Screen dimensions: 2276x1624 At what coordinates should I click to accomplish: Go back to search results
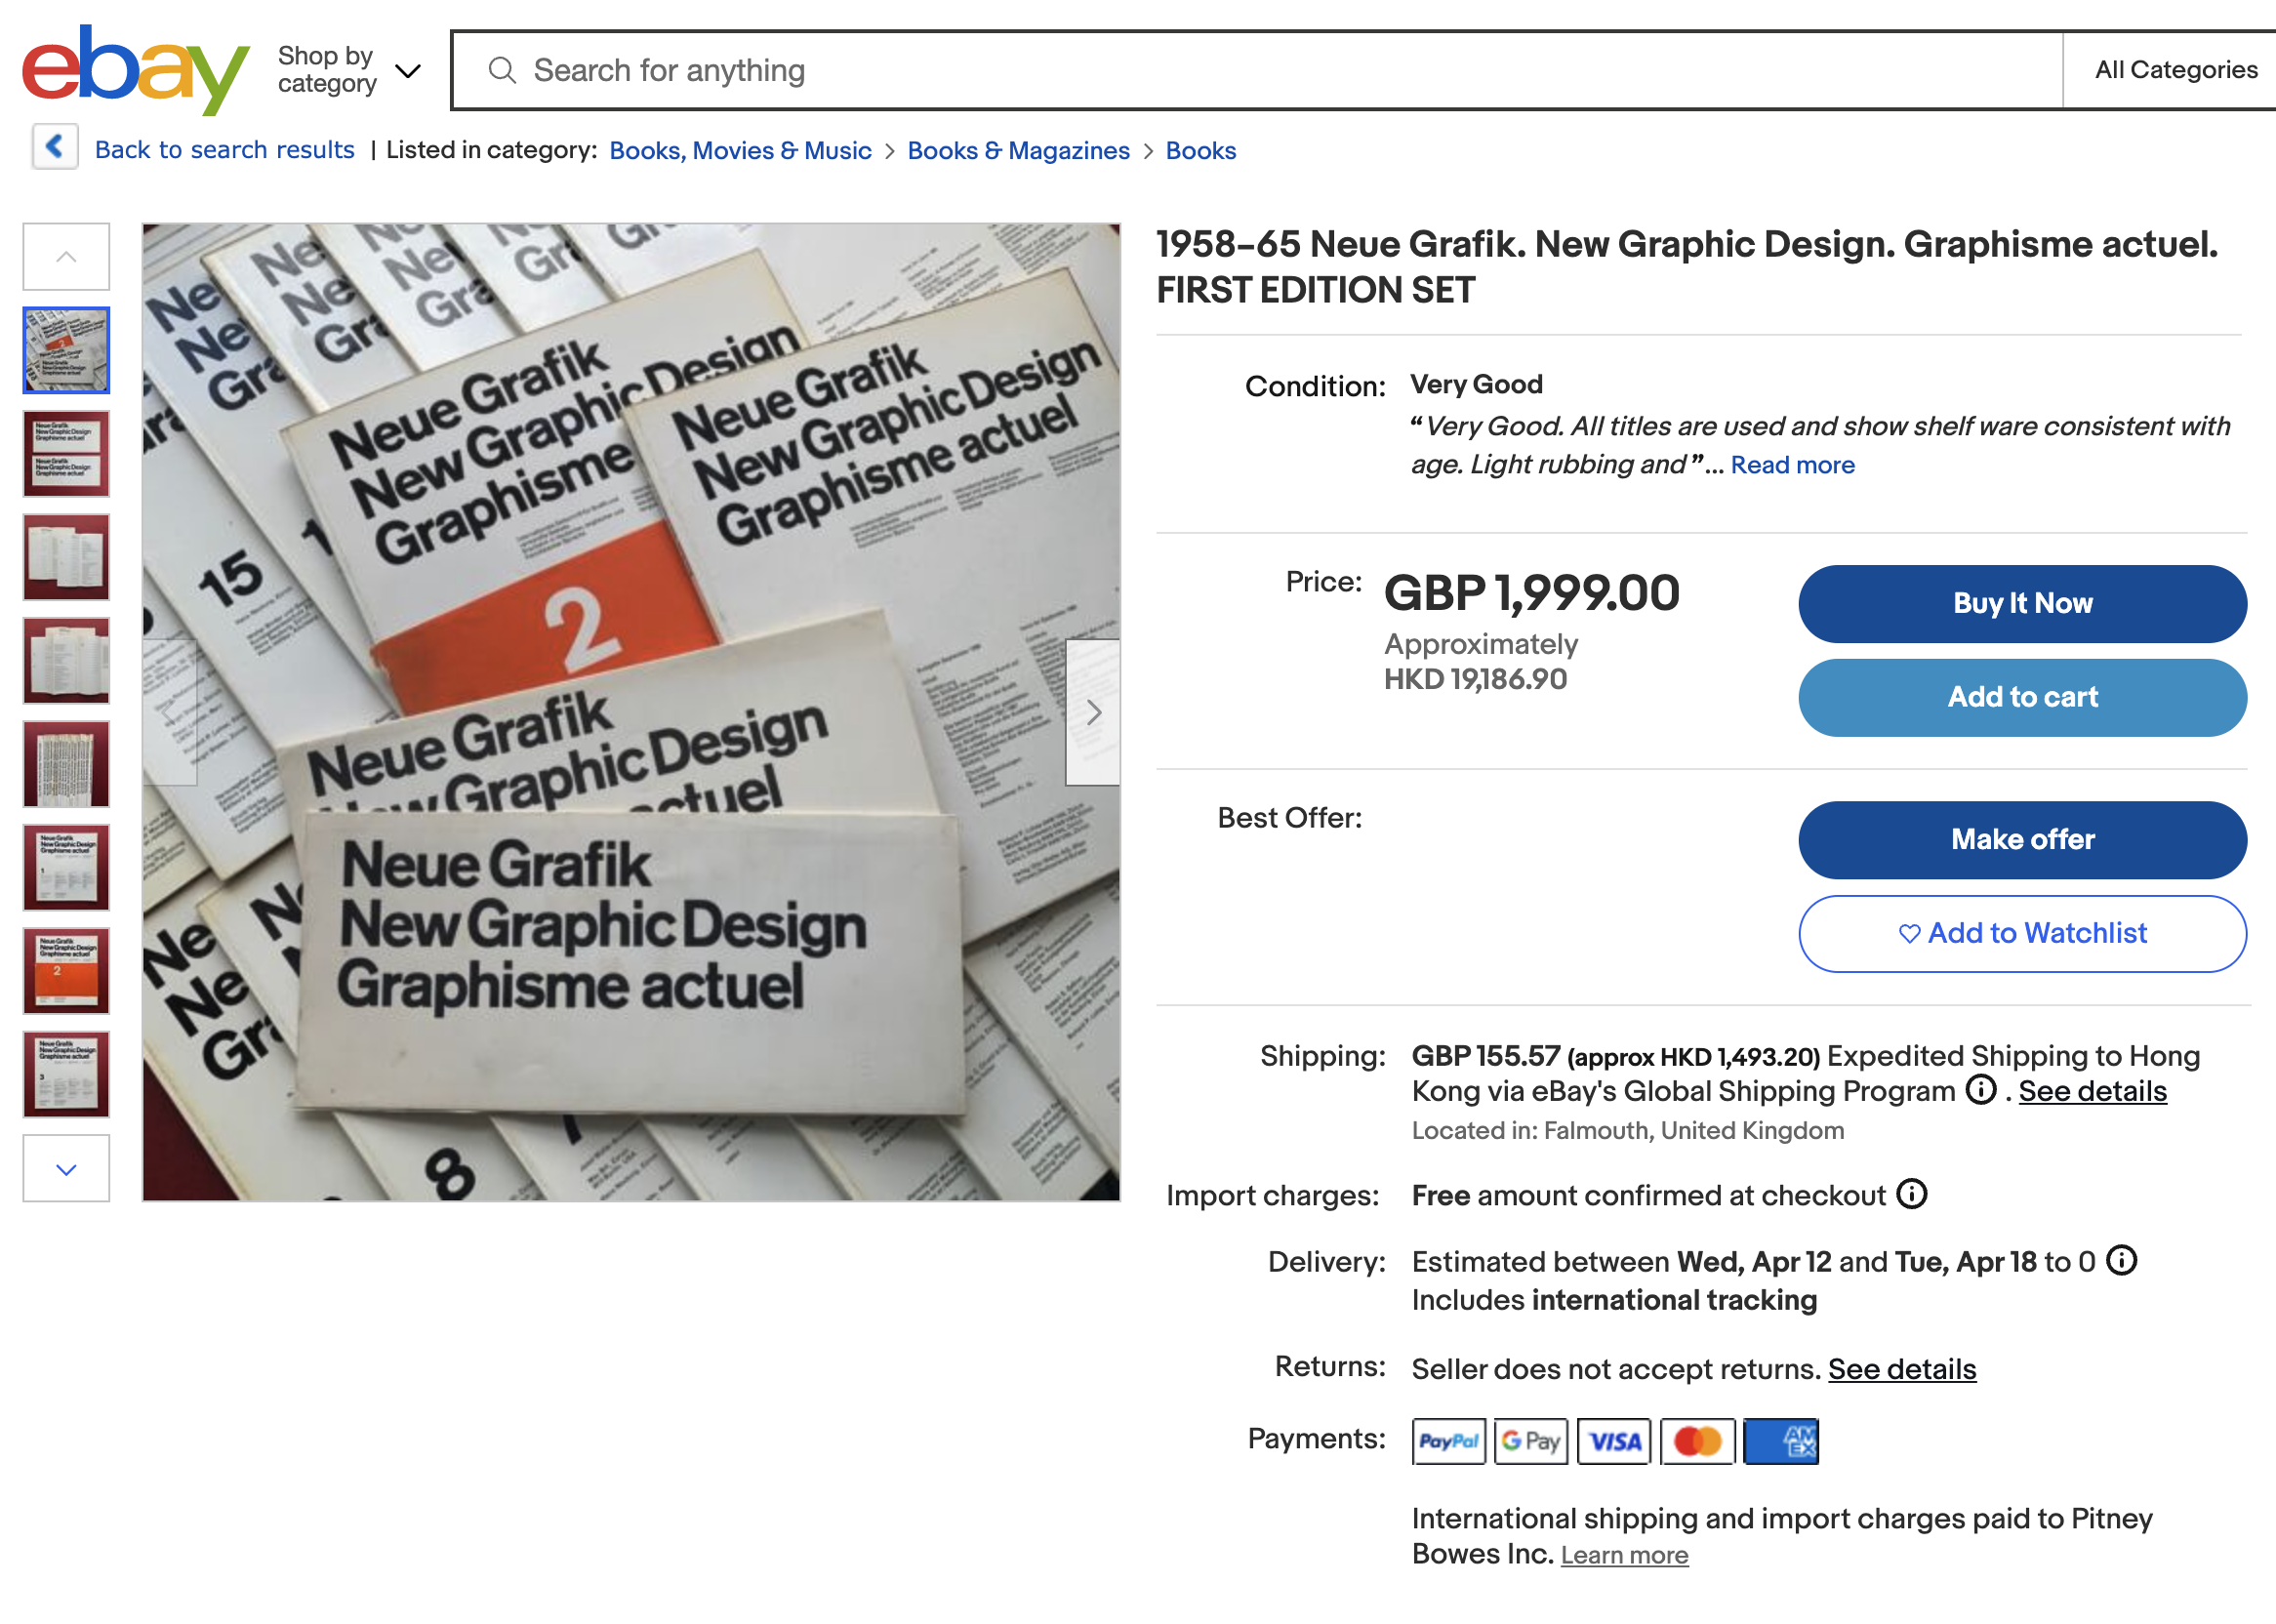point(224,150)
